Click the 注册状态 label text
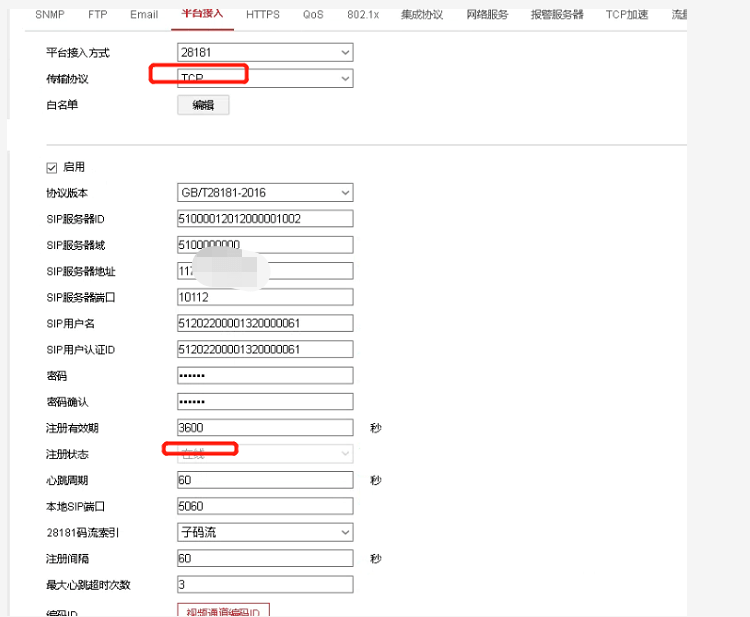This screenshot has height=617, width=750. tap(67, 454)
